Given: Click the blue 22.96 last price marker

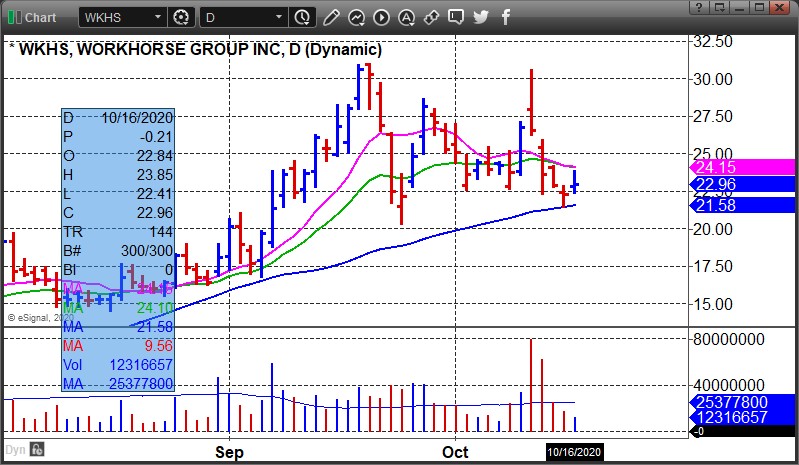Looking at the screenshot, I should [x=742, y=184].
